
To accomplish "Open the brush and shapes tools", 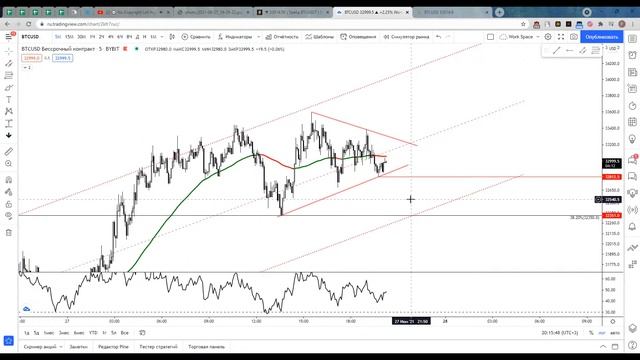I will point(9,87).
